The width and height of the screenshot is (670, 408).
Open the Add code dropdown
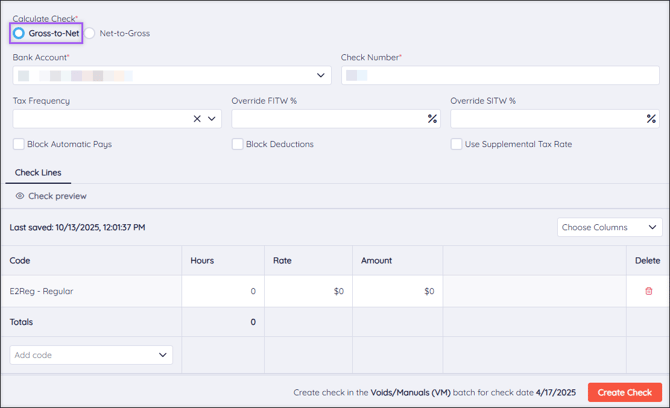tap(91, 355)
